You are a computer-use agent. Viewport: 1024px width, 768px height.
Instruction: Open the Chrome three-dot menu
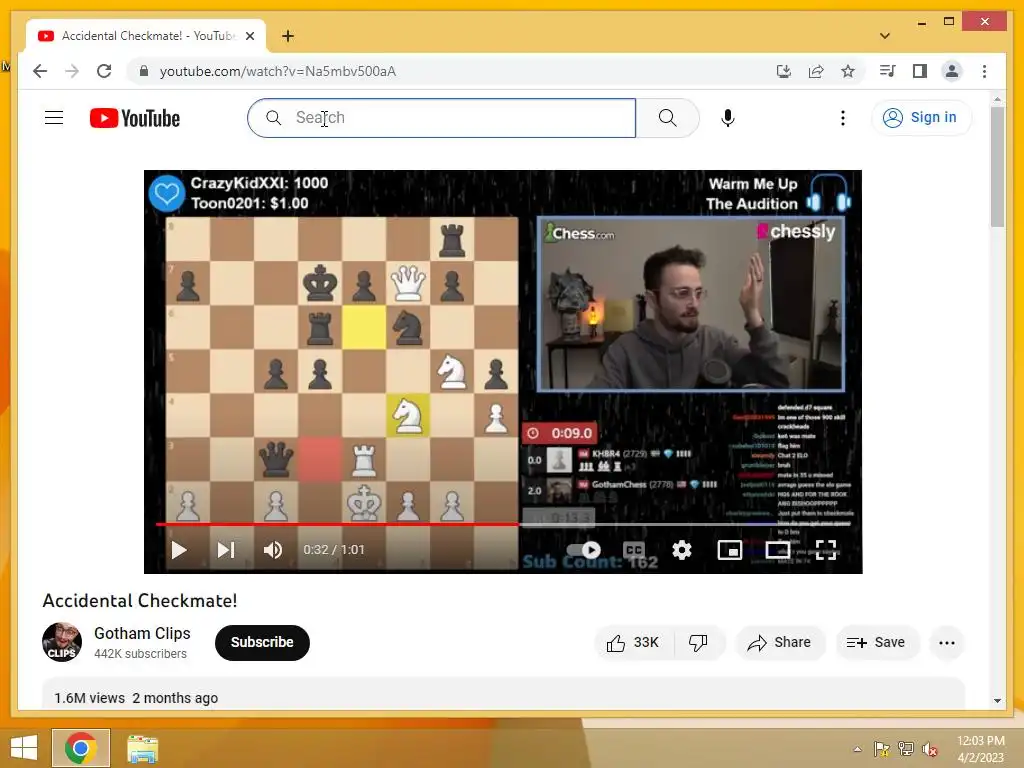pos(984,71)
